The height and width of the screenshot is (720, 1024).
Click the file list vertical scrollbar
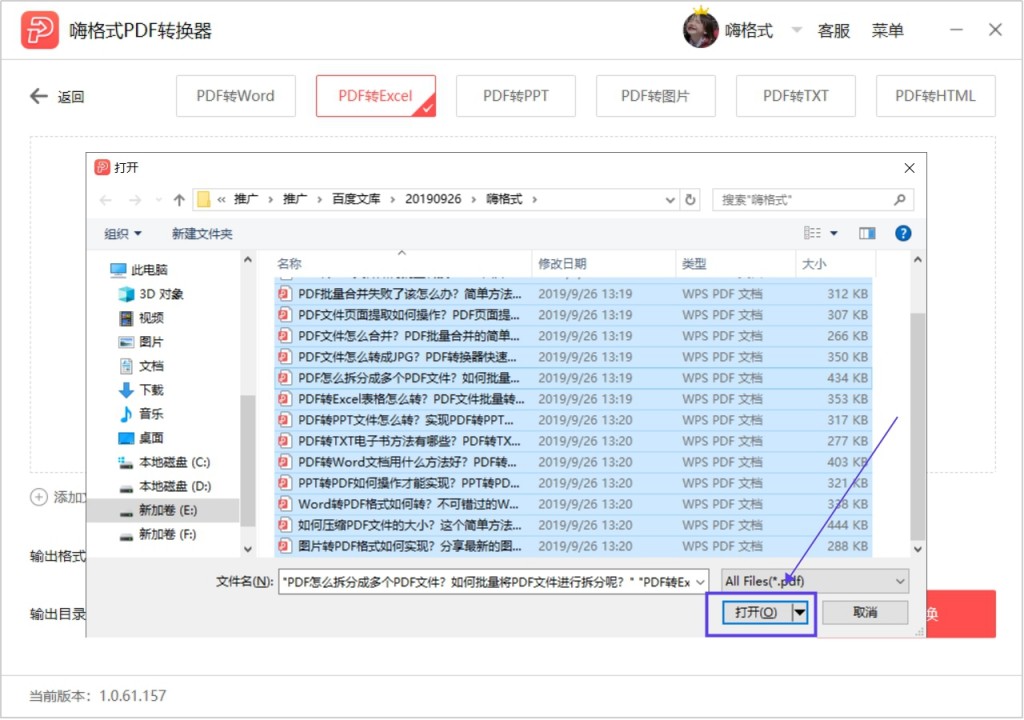click(x=917, y=426)
